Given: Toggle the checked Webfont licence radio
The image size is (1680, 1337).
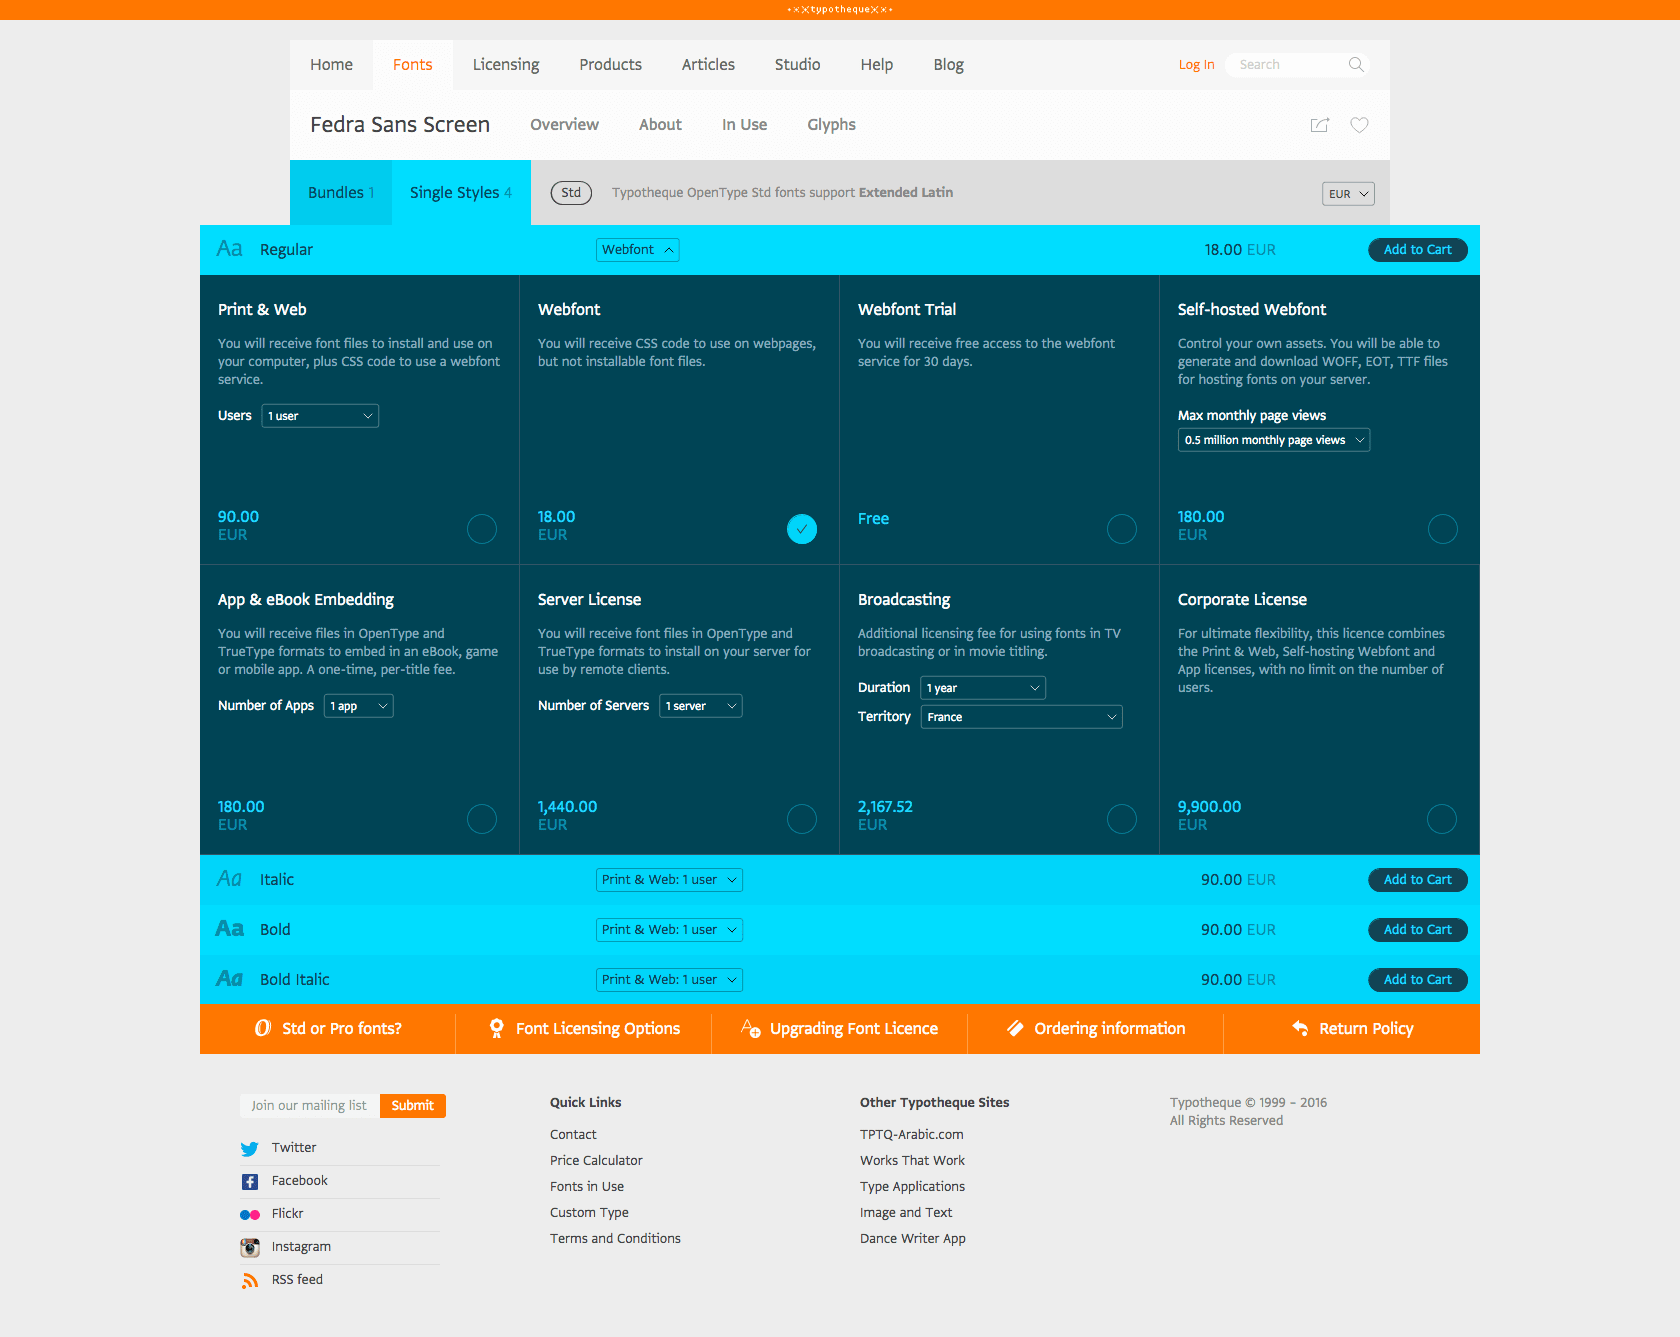Looking at the screenshot, I should click(x=802, y=529).
